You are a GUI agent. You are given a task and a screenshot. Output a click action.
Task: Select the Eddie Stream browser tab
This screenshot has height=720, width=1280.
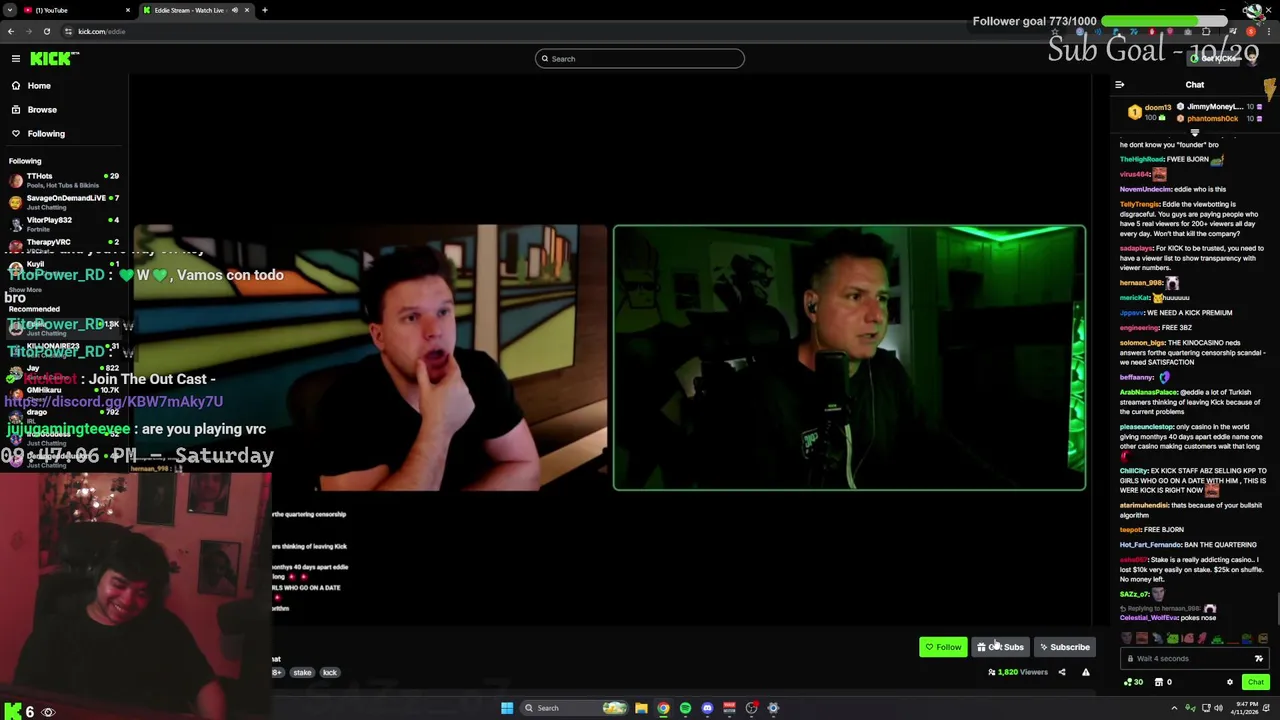(195, 10)
